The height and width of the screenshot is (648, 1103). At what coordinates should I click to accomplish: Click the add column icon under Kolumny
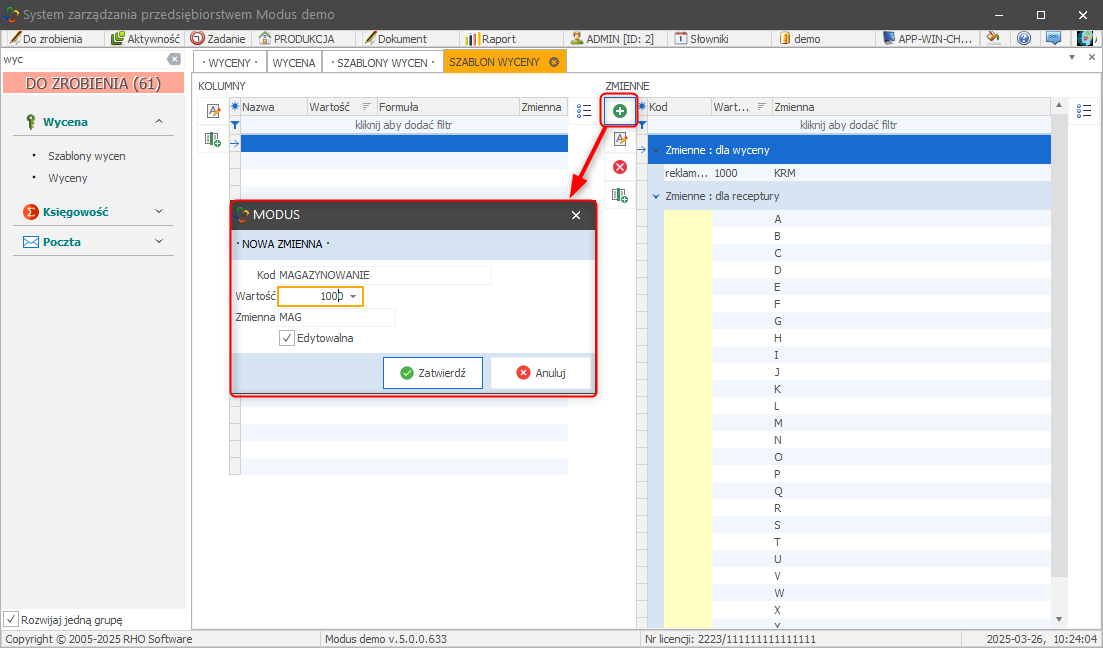(x=212, y=140)
